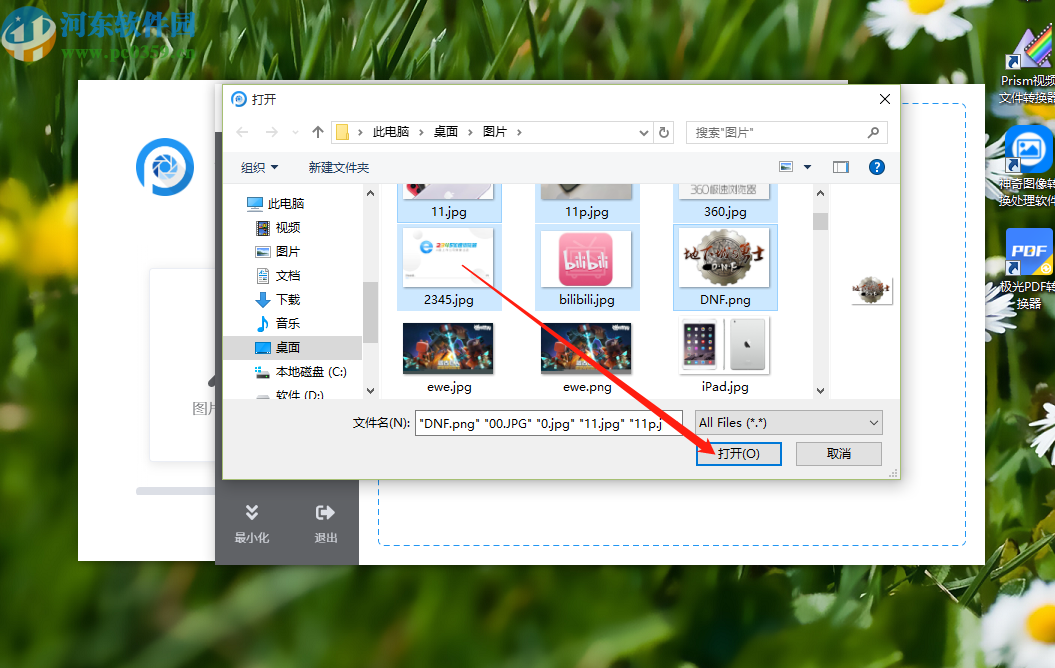Click the search magnifier icon

[x=873, y=133]
